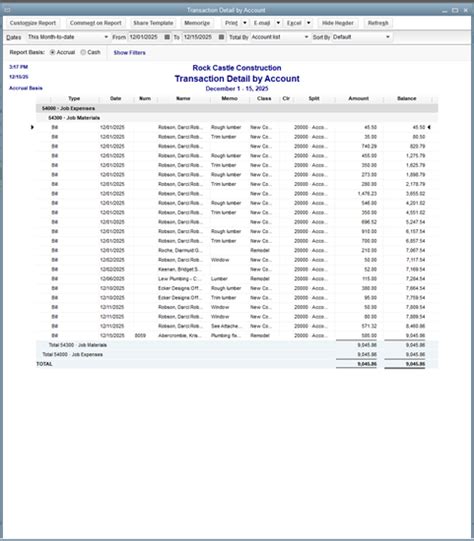Click the TOTAL row label
Screen dimensions: 474x541
click(44, 364)
